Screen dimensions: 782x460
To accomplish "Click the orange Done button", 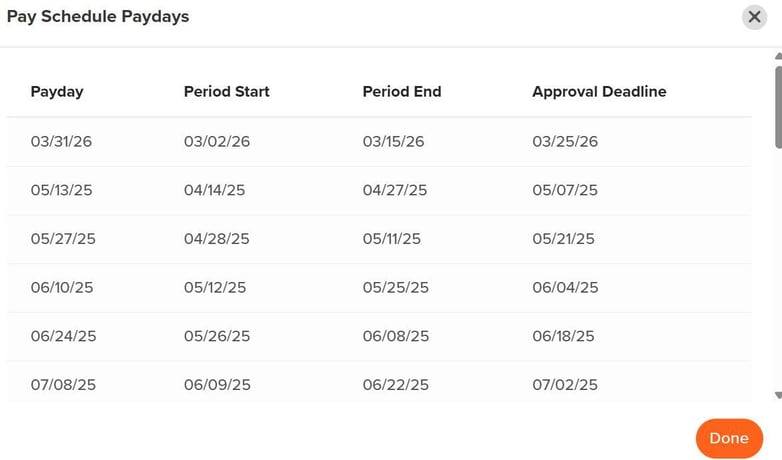I will coord(728,438).
